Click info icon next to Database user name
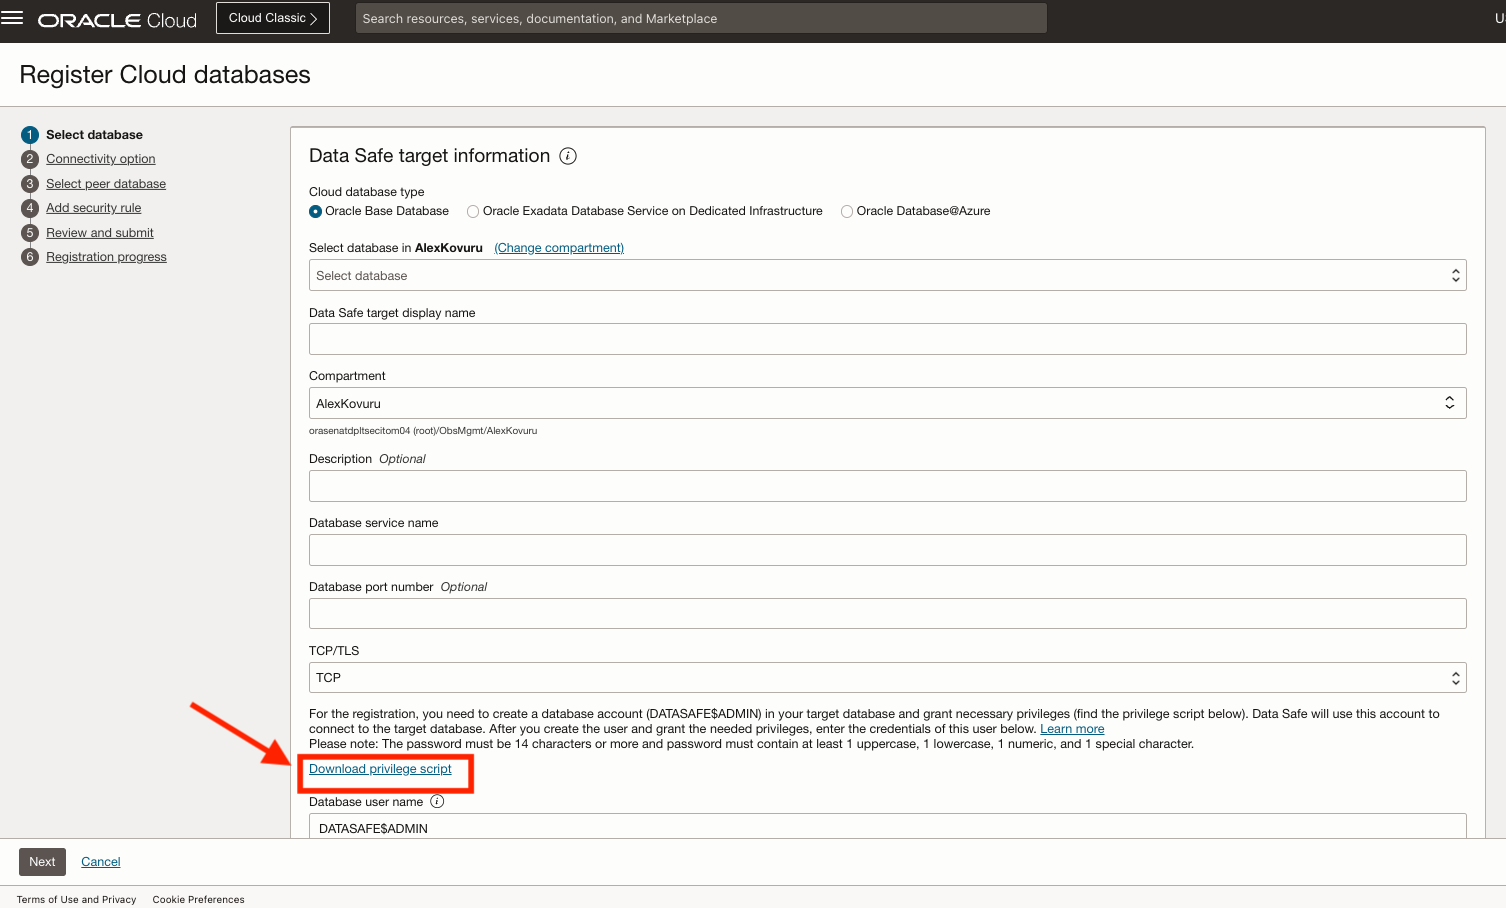Screen dimensions: 1506x908 437,801
